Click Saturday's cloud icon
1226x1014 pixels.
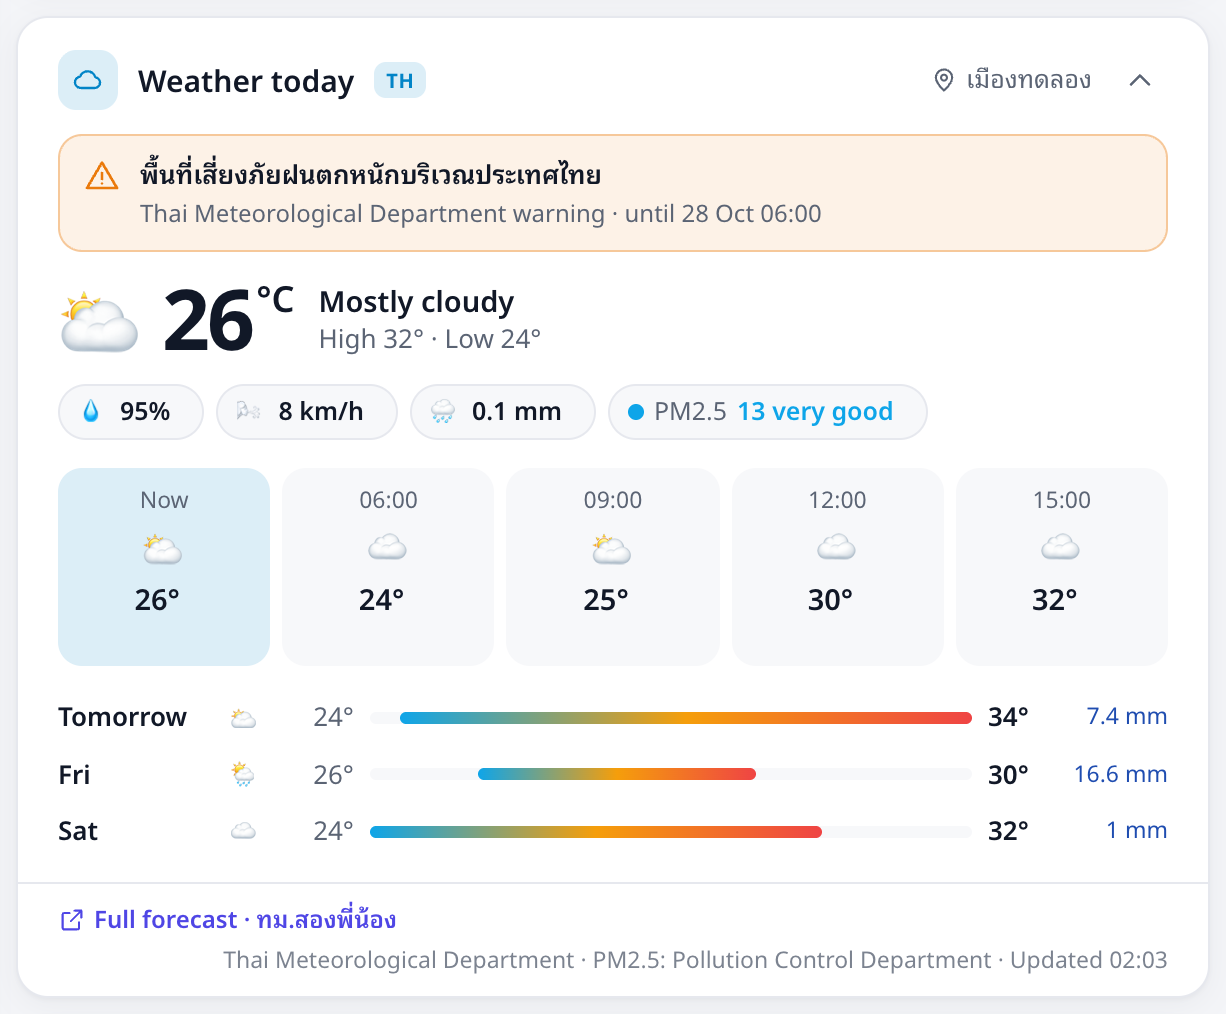tap(243, 831)
